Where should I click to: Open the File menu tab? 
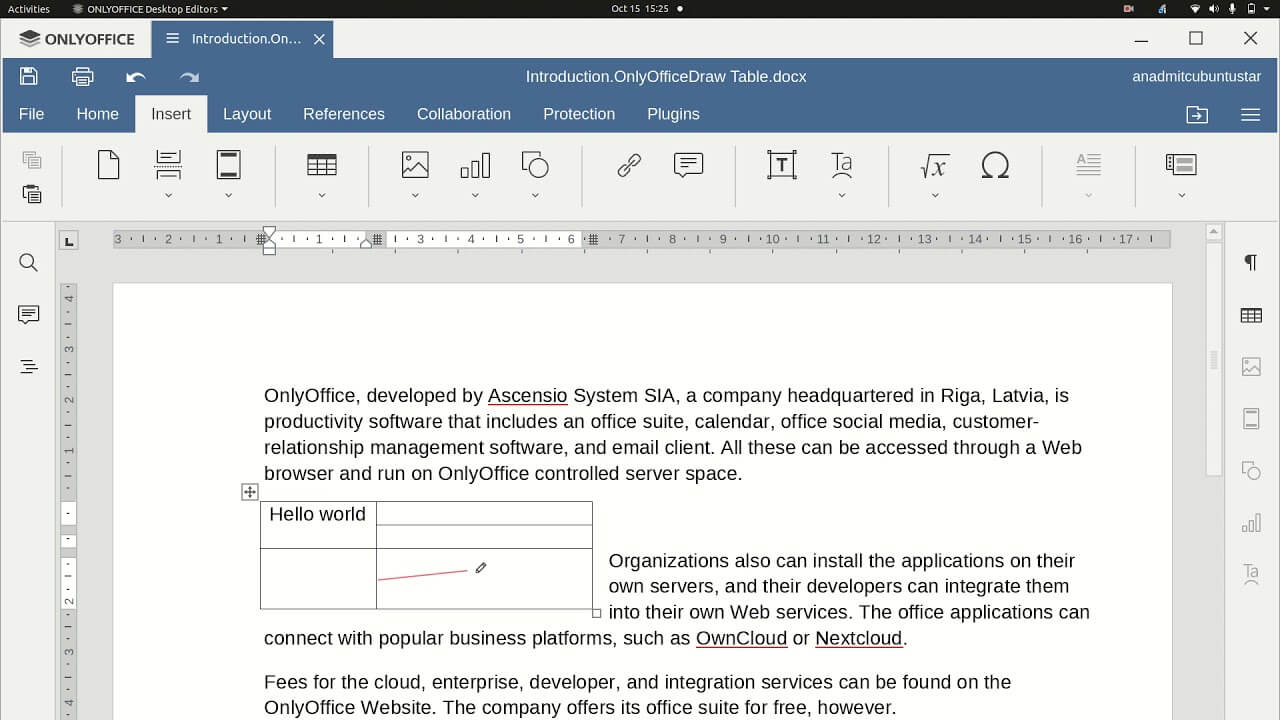tap(31, 114)
